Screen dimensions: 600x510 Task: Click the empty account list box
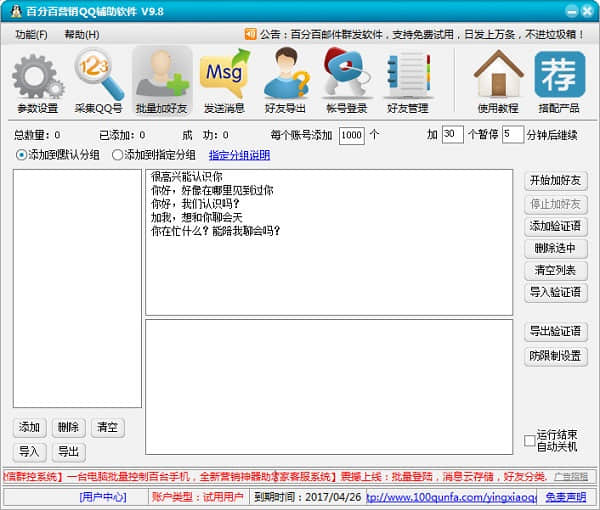pos(77,288)
